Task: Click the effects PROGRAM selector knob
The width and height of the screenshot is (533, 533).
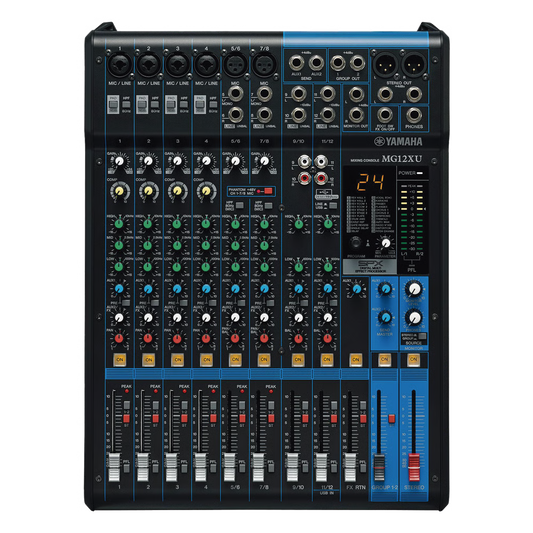Action: click(356, 243)
